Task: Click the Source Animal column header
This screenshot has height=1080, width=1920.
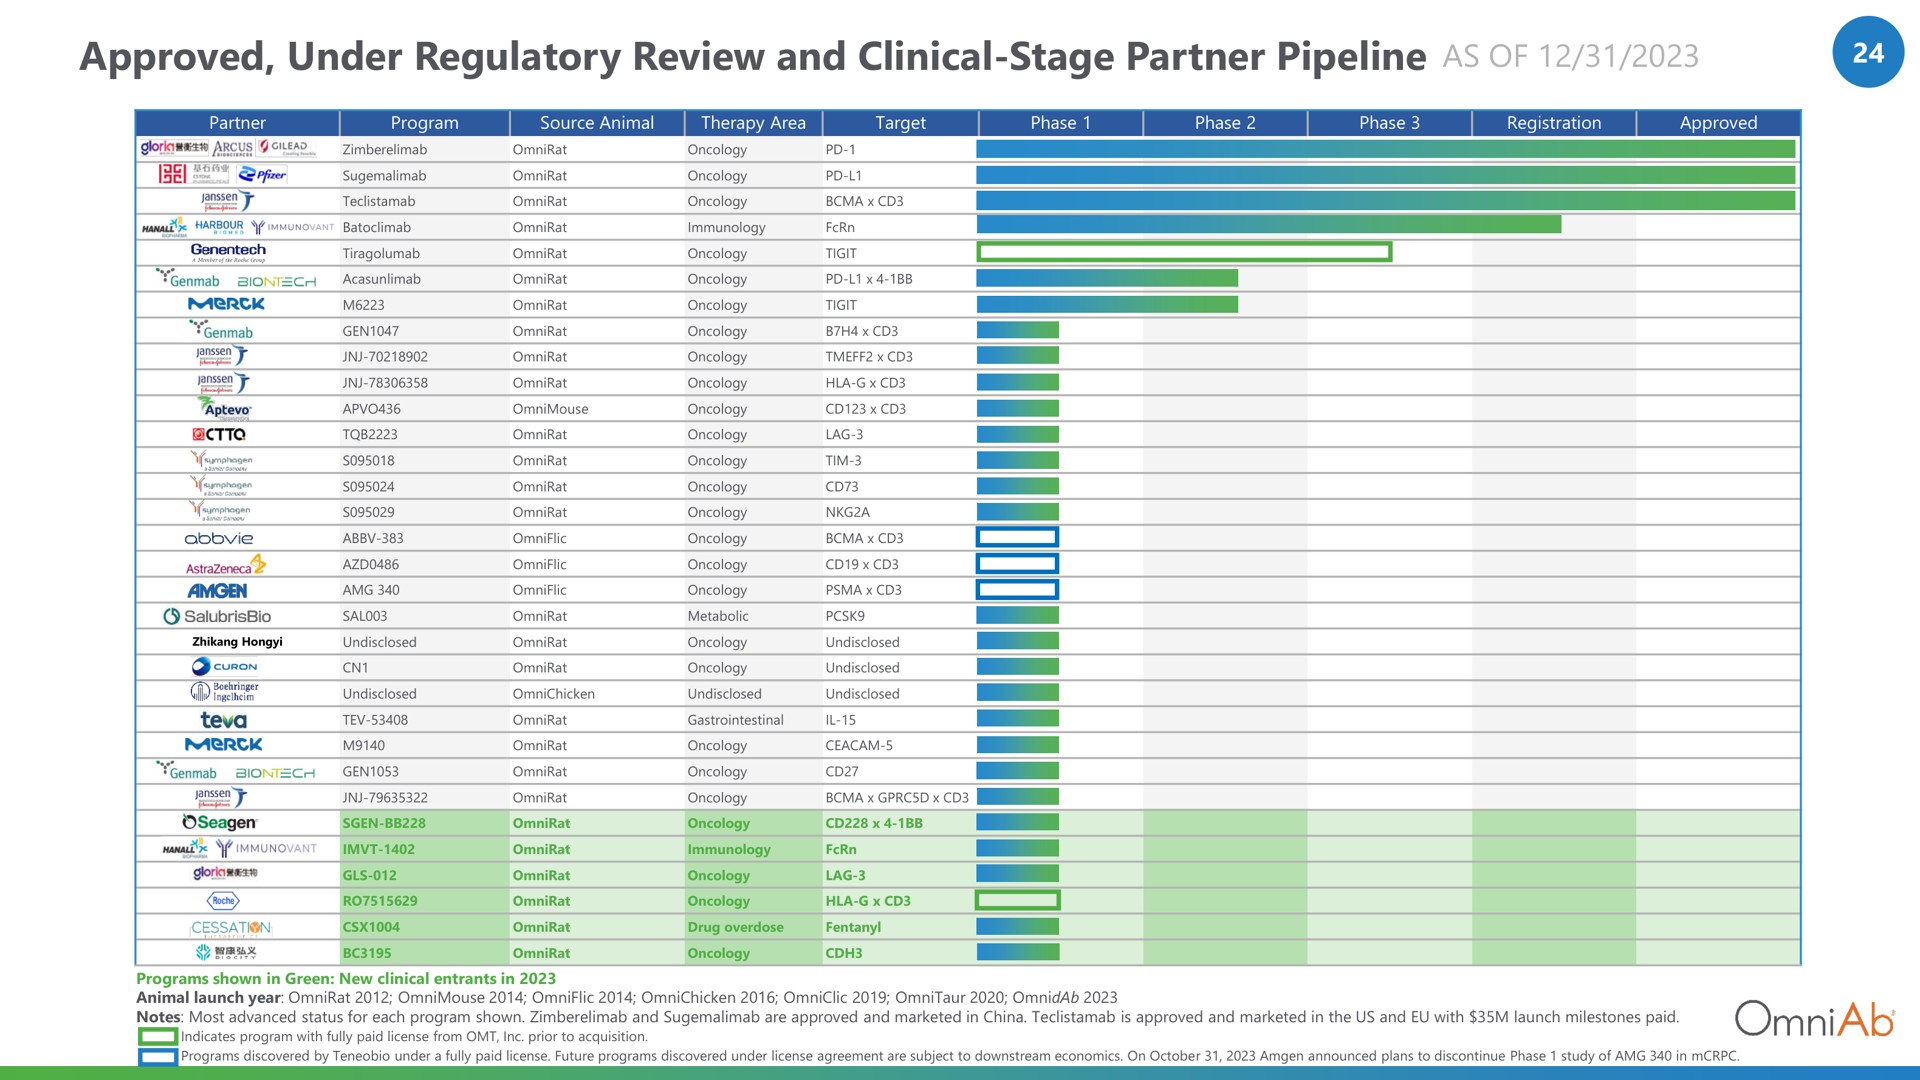Action: pos(597,123)
